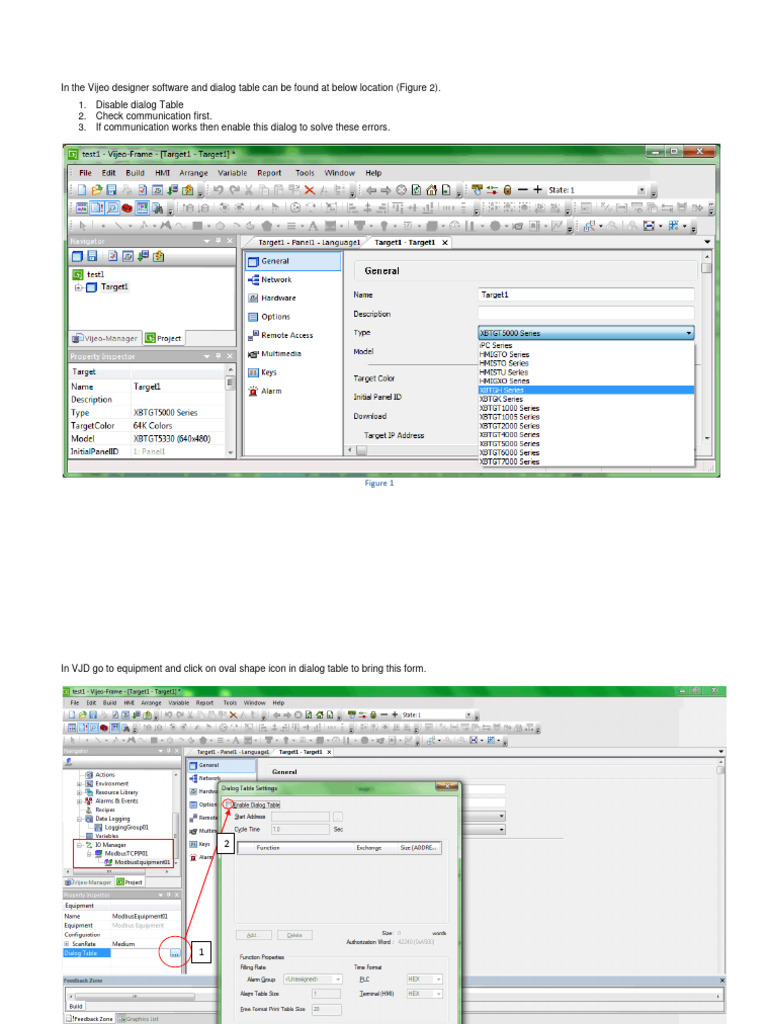Click Delete button in Dialog Table Settings

(x=295, y=935)
